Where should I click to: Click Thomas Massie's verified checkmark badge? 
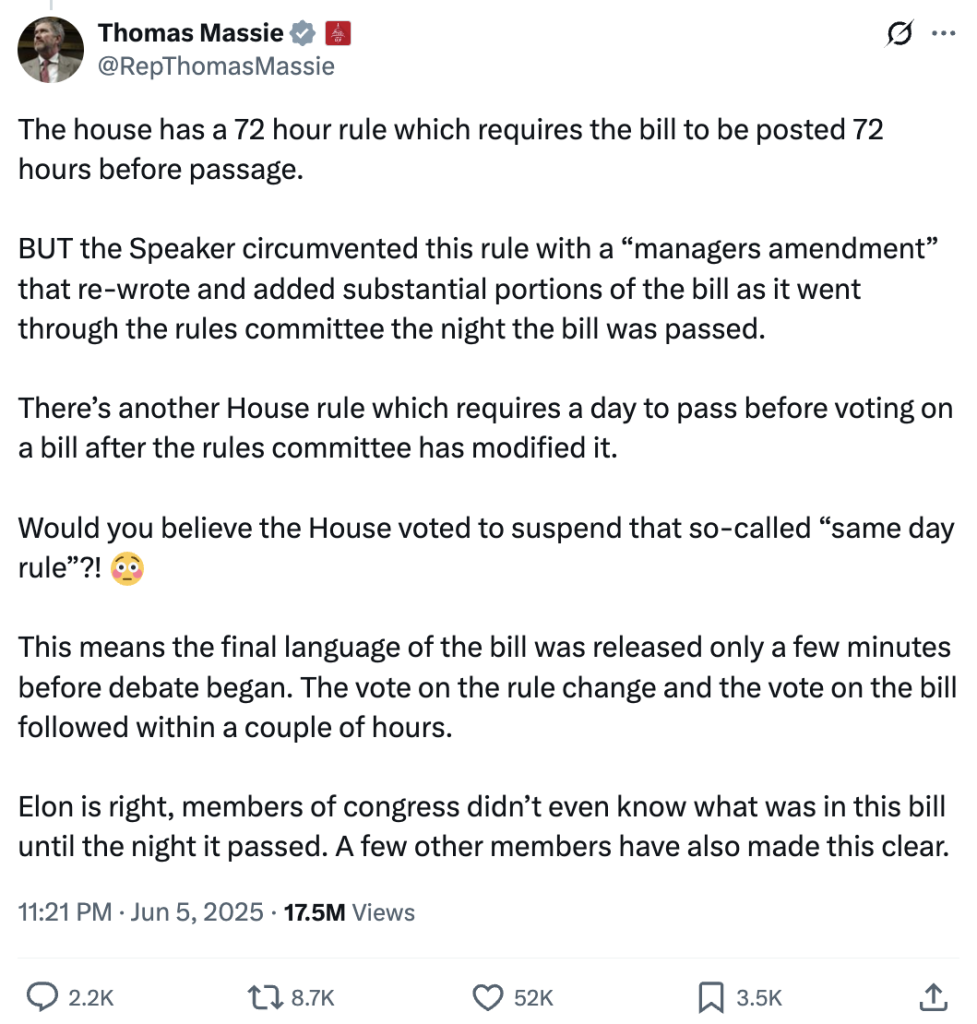302,32
